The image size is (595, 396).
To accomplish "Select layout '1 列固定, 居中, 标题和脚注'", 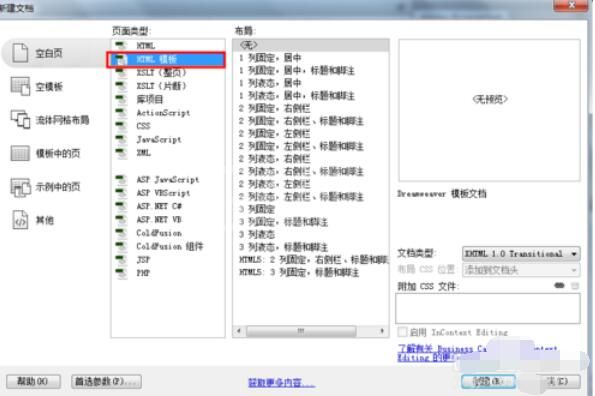I will click(x=297, y=70).
